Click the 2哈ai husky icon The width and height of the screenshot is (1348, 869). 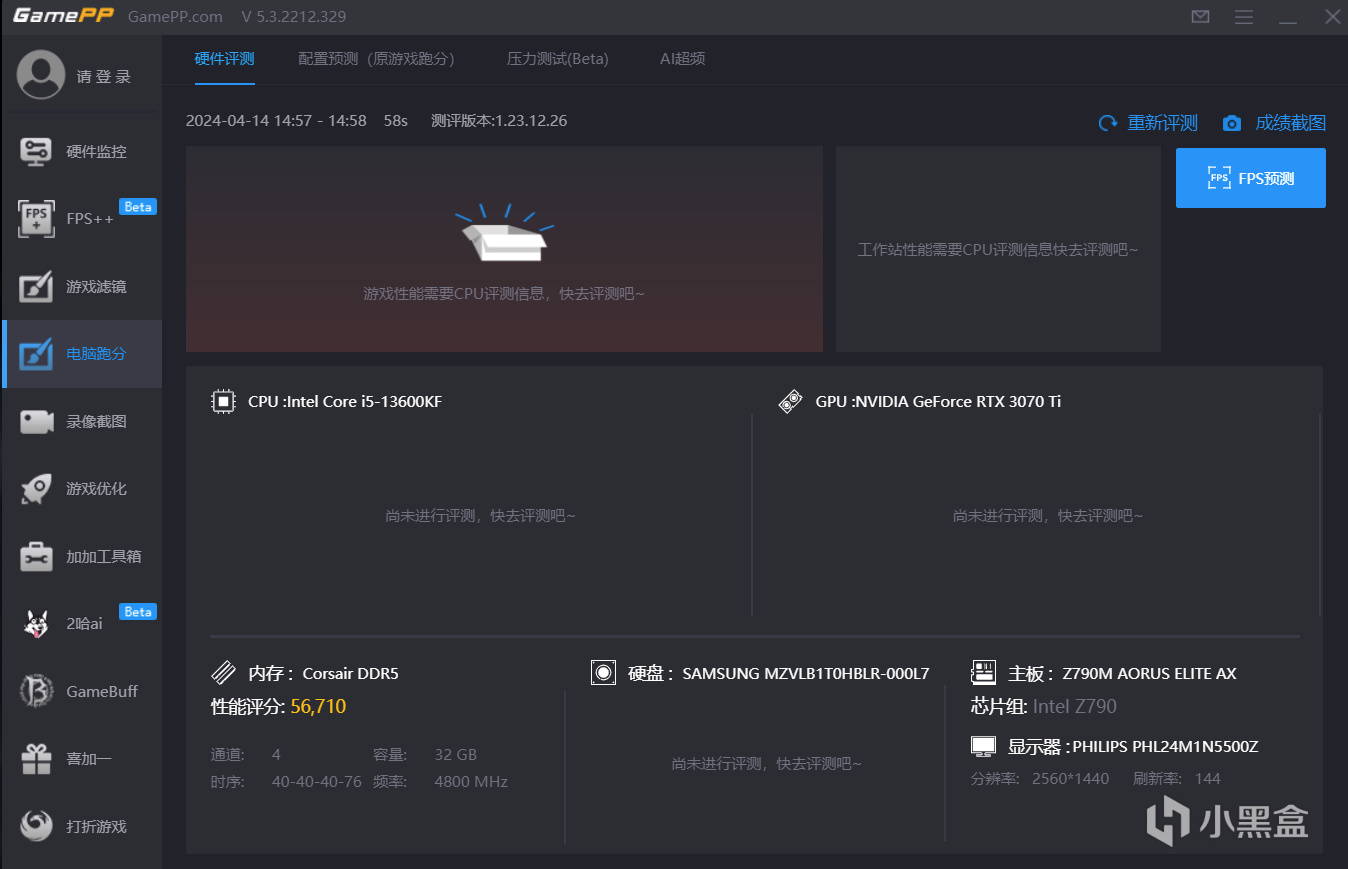pyautogui.click(x=37, y=624)
